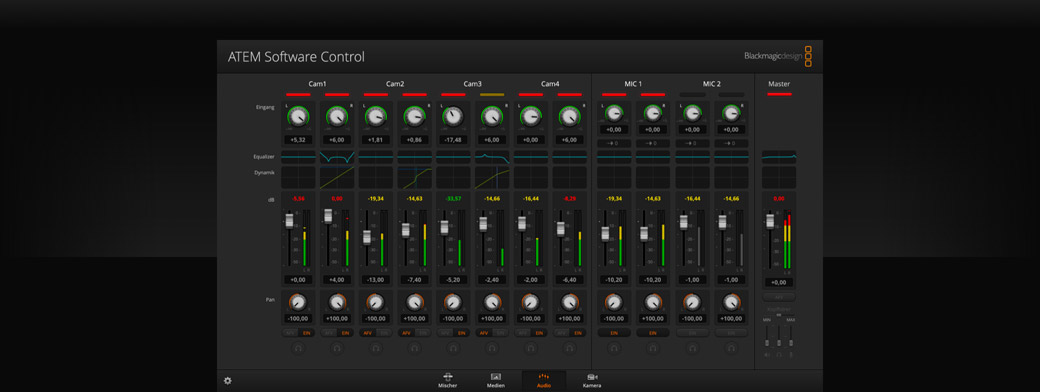This screenshot has height=392, width=1040.
Task: Click the headphones icon under Cam4 right channel
Action: (570, 347)
